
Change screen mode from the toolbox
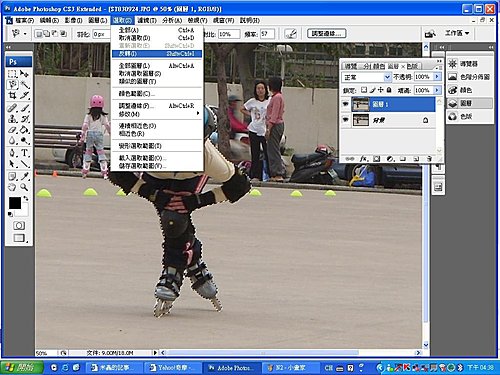coord(19,238)
